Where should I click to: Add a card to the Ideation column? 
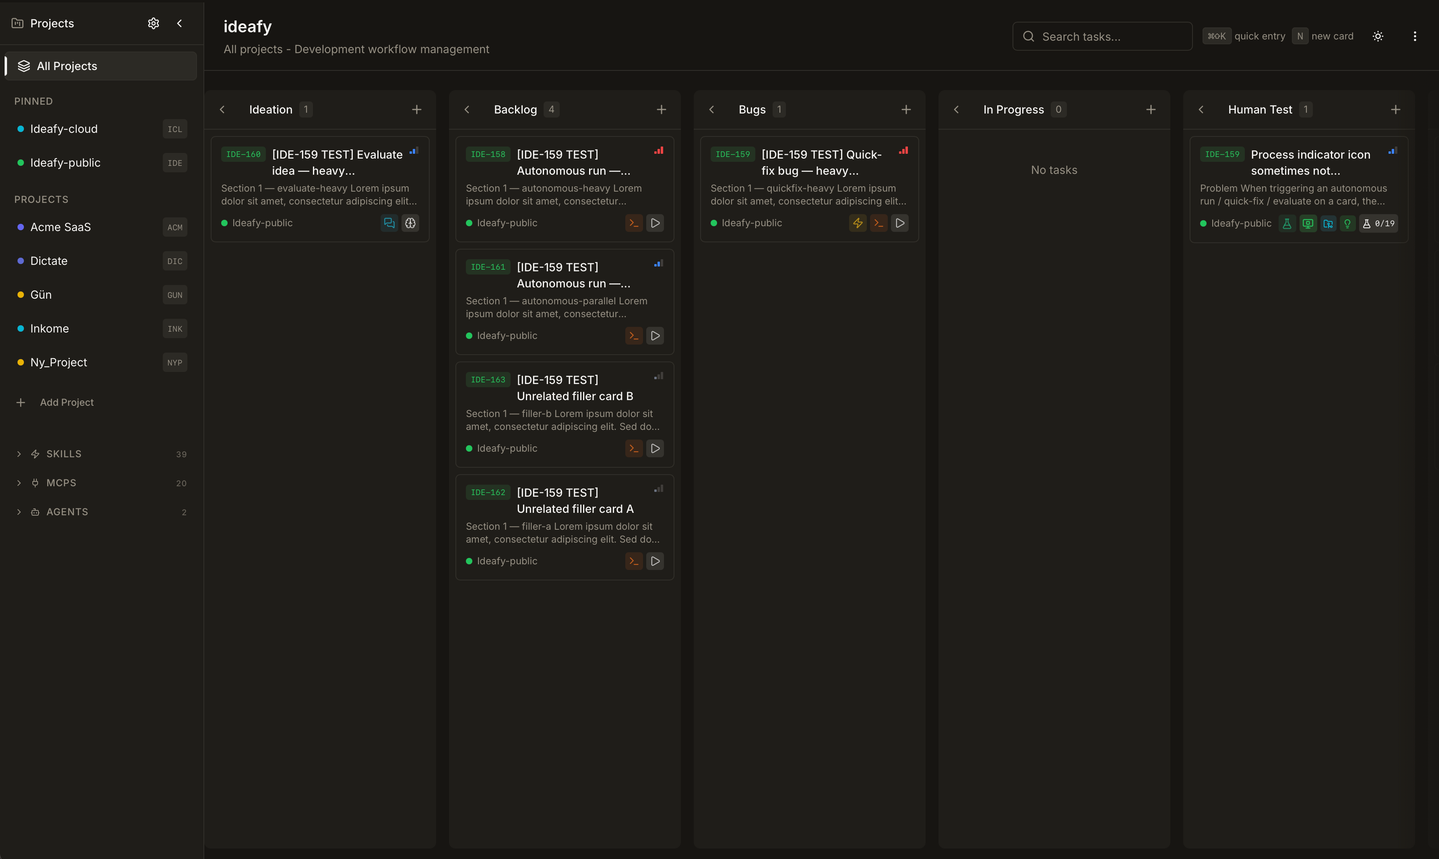[x=417, y=110]
